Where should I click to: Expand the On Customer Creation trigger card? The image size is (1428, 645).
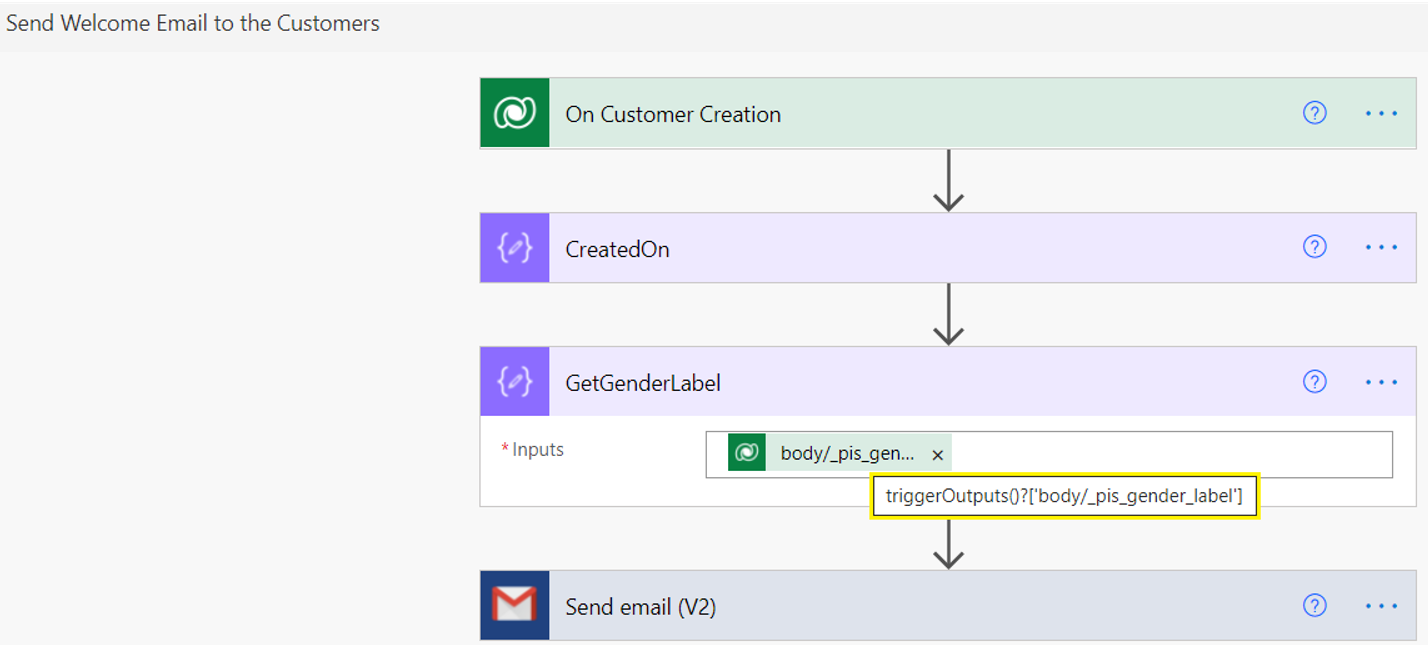click(673, 114)
